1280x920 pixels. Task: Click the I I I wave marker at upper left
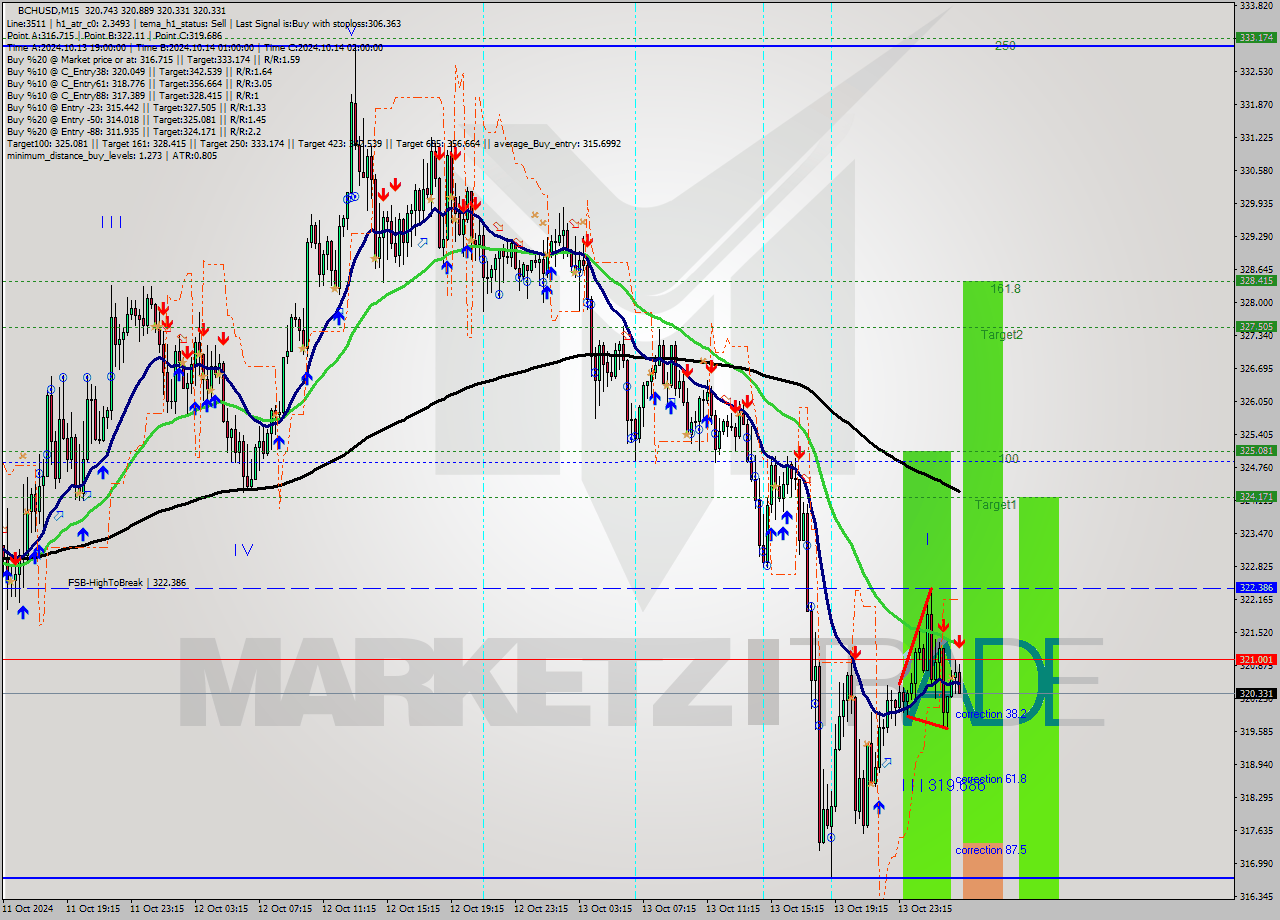pyautogui.click(x=111, y=222)
